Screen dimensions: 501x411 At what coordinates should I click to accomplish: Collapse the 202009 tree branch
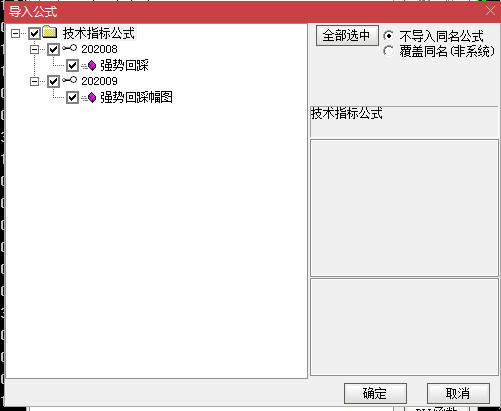(34, 81)
